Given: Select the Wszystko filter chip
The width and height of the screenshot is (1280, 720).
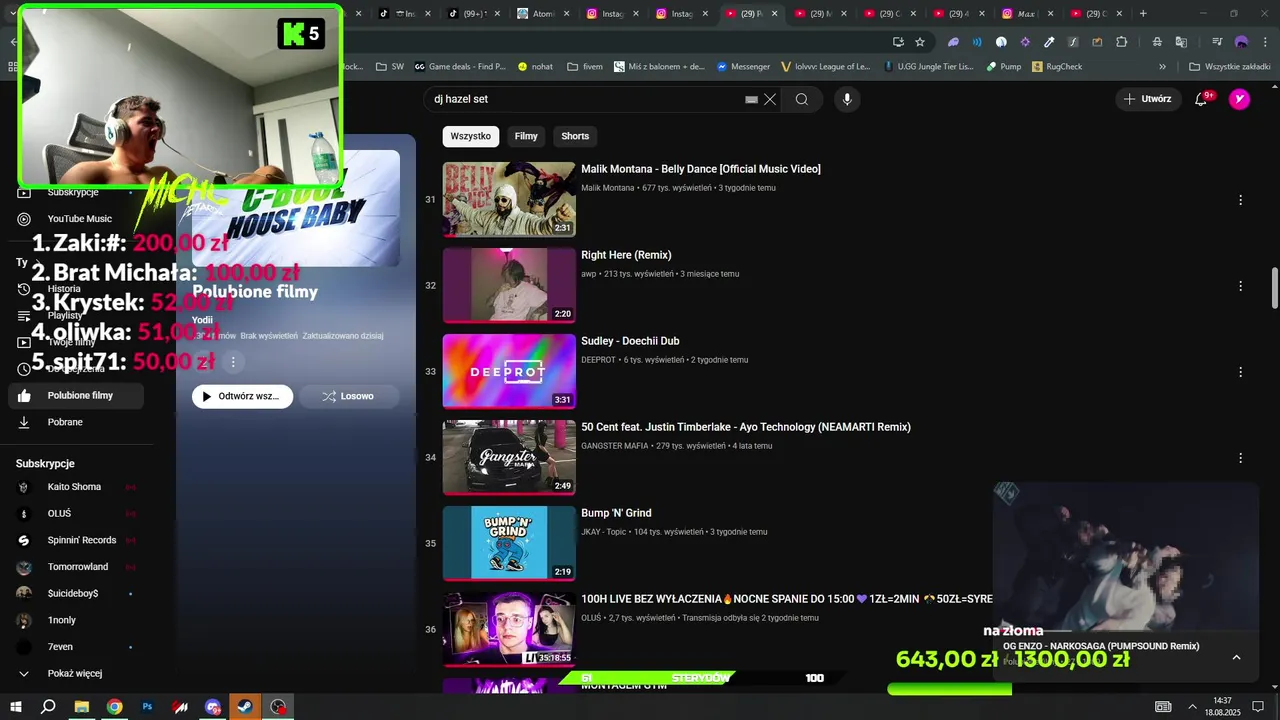Looking at the screenshot, I should coord(470,136).
